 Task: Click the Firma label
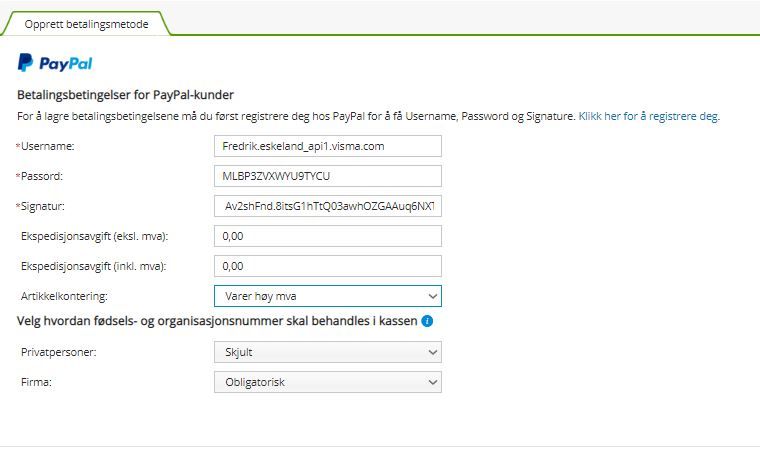(x=37, y=383)
